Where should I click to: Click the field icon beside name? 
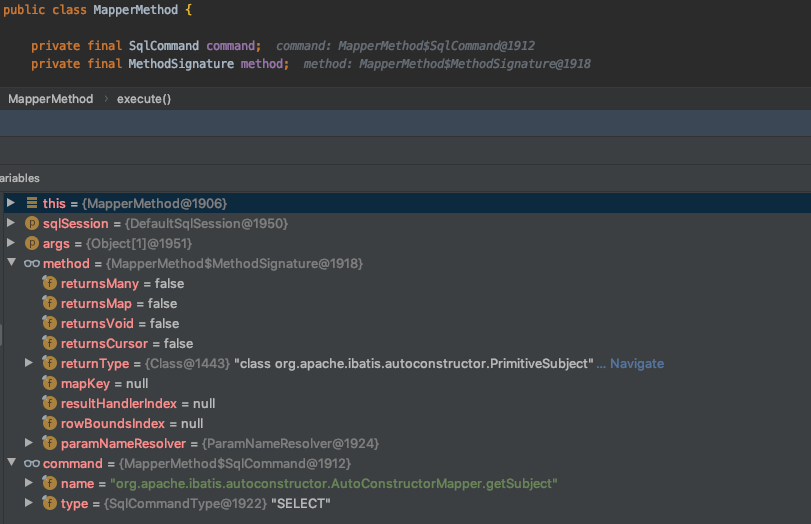point(49,483)
